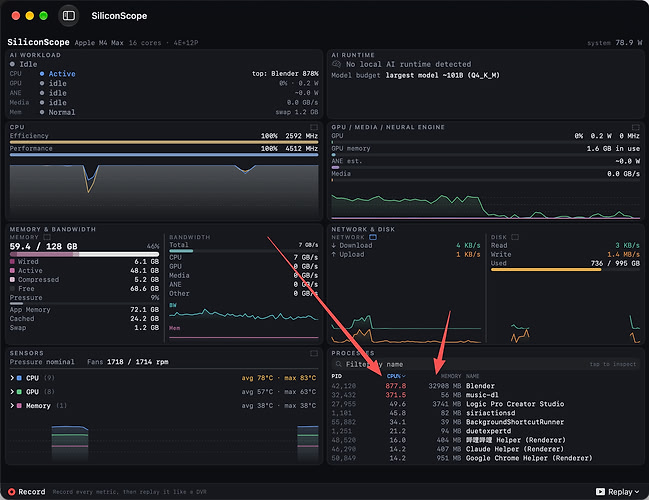Toggle the sidebar panel button
The image size is (649, 500).
69,16
